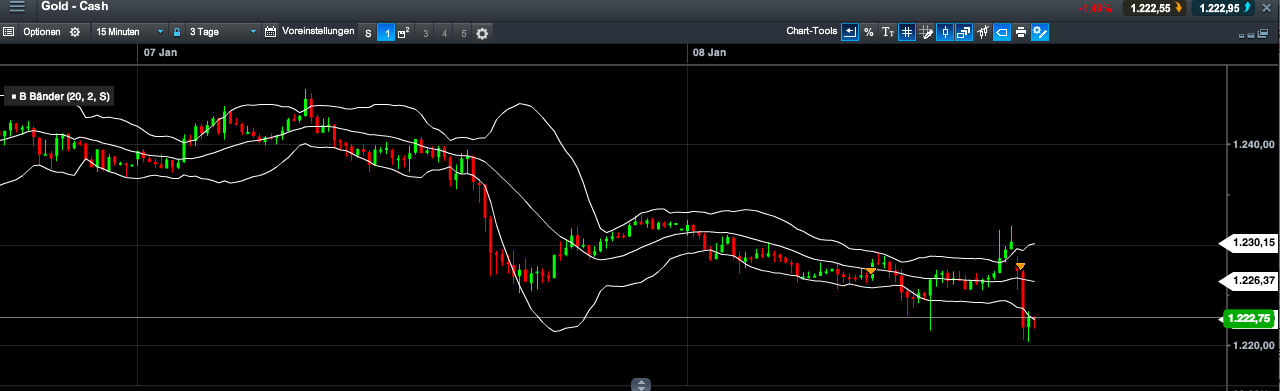The width and height of the screenshot is (1280, 391).
Task: Select the text annotation tool
Action: (x=888, y=32)
